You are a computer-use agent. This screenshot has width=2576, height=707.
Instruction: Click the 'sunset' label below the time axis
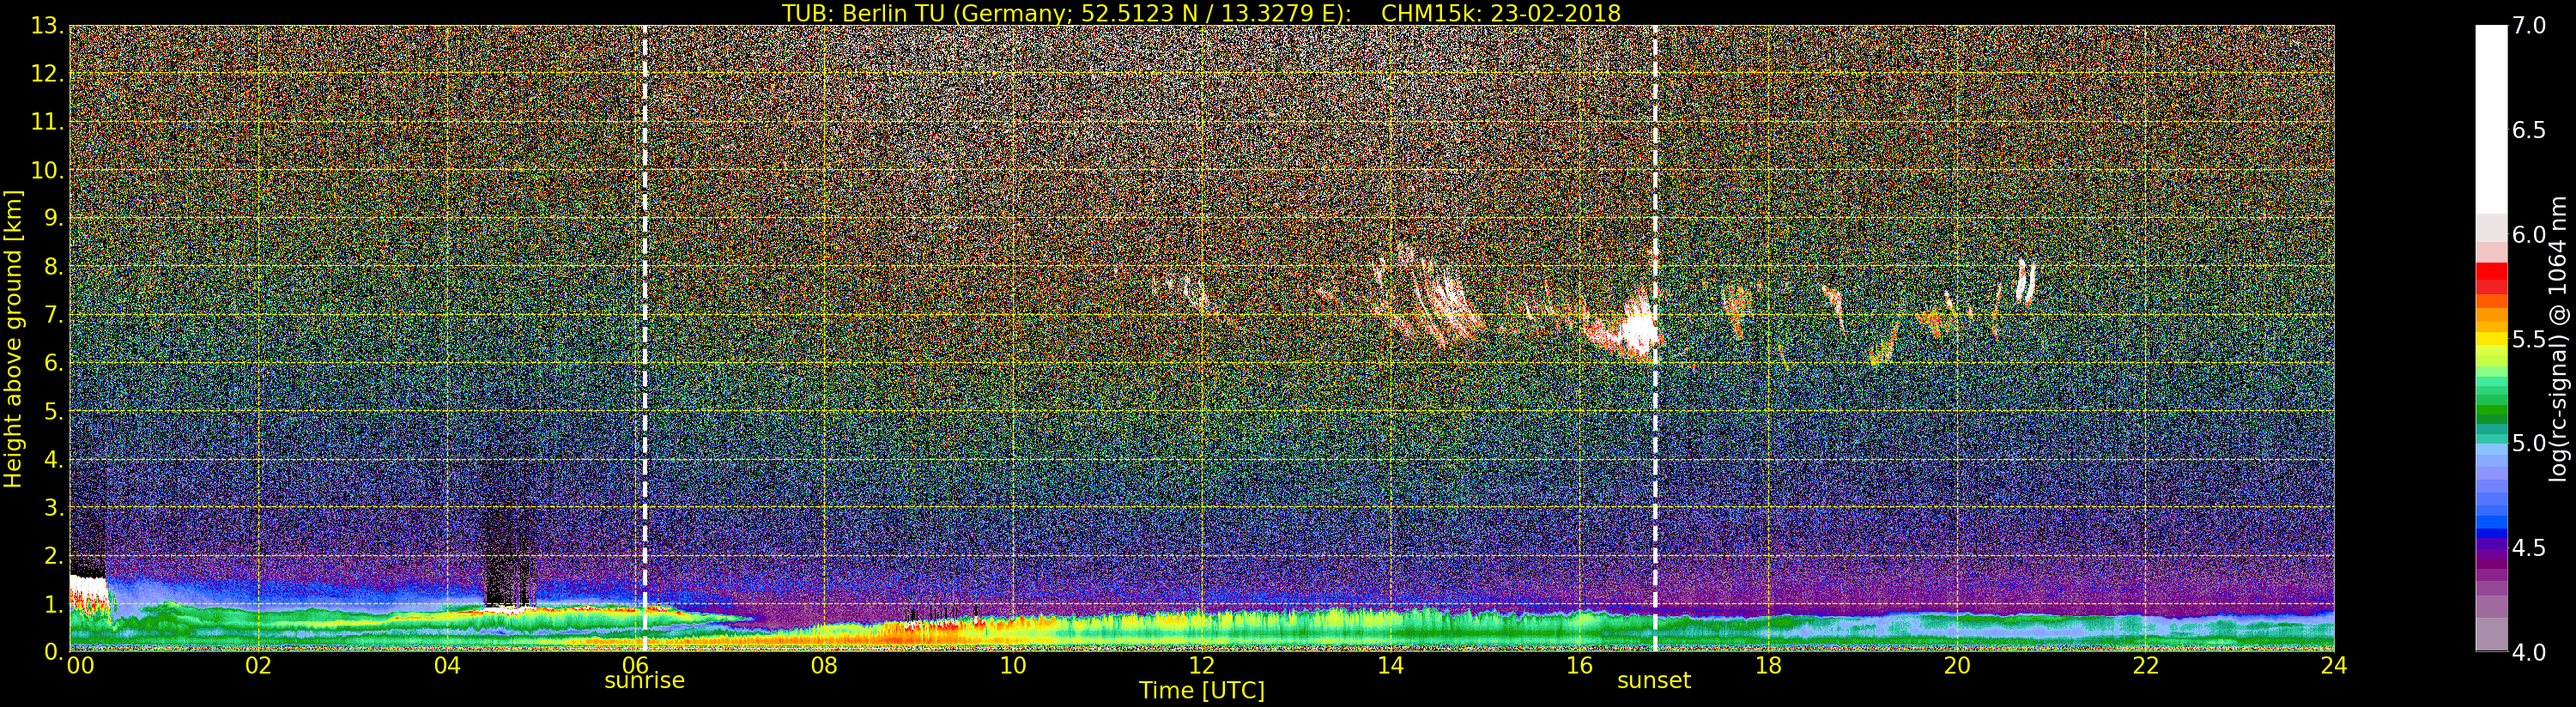tap(1654, 681)
